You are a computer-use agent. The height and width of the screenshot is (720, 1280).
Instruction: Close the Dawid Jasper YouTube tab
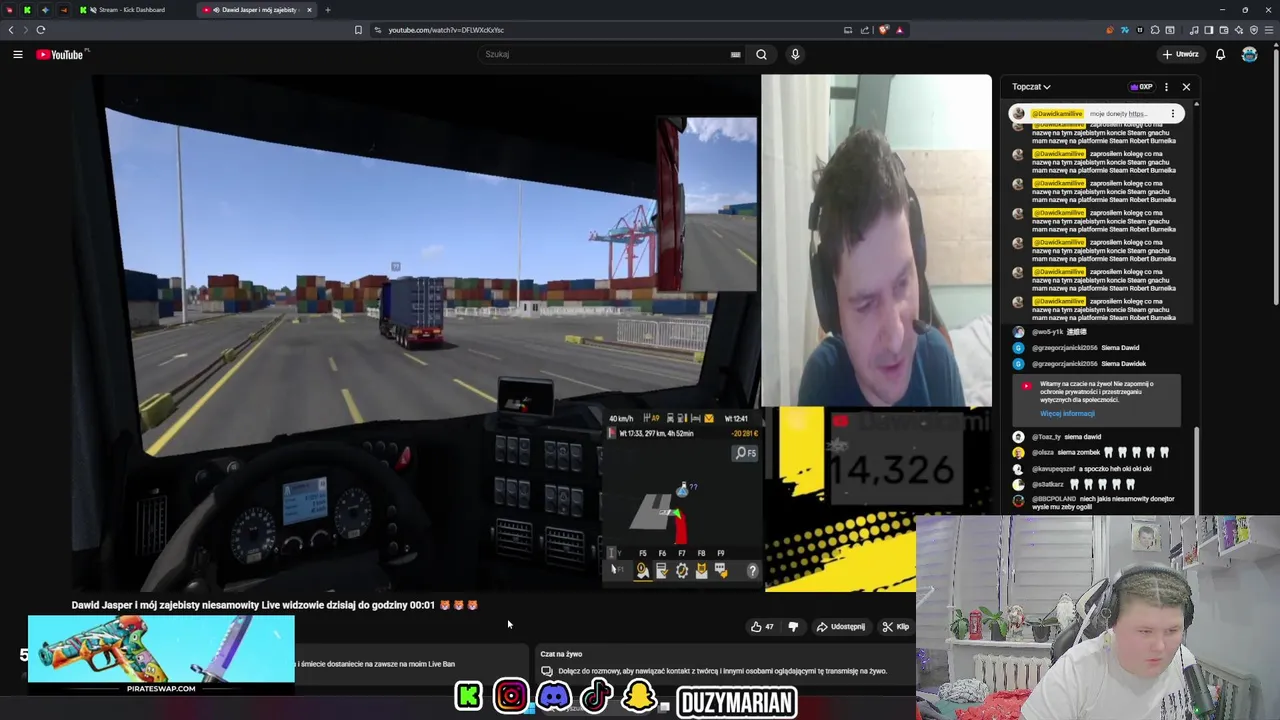tap(309, 10)
